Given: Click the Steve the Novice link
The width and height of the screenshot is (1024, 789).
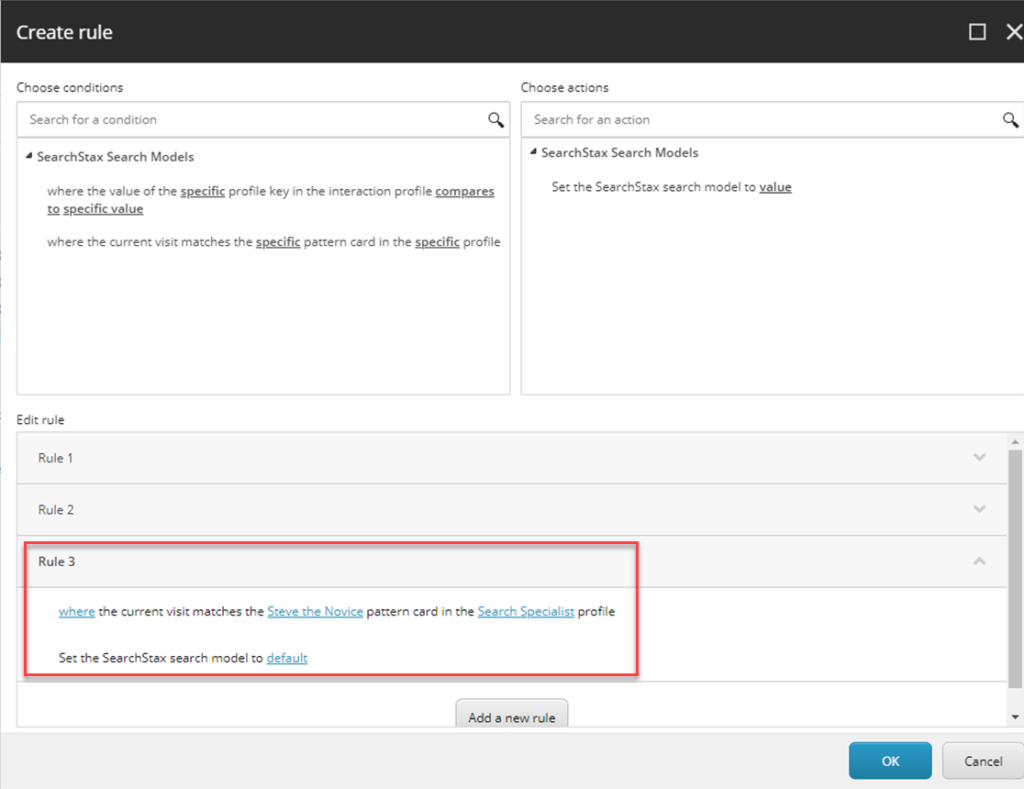Looking at the screenshot, I should tap(315, 611).
